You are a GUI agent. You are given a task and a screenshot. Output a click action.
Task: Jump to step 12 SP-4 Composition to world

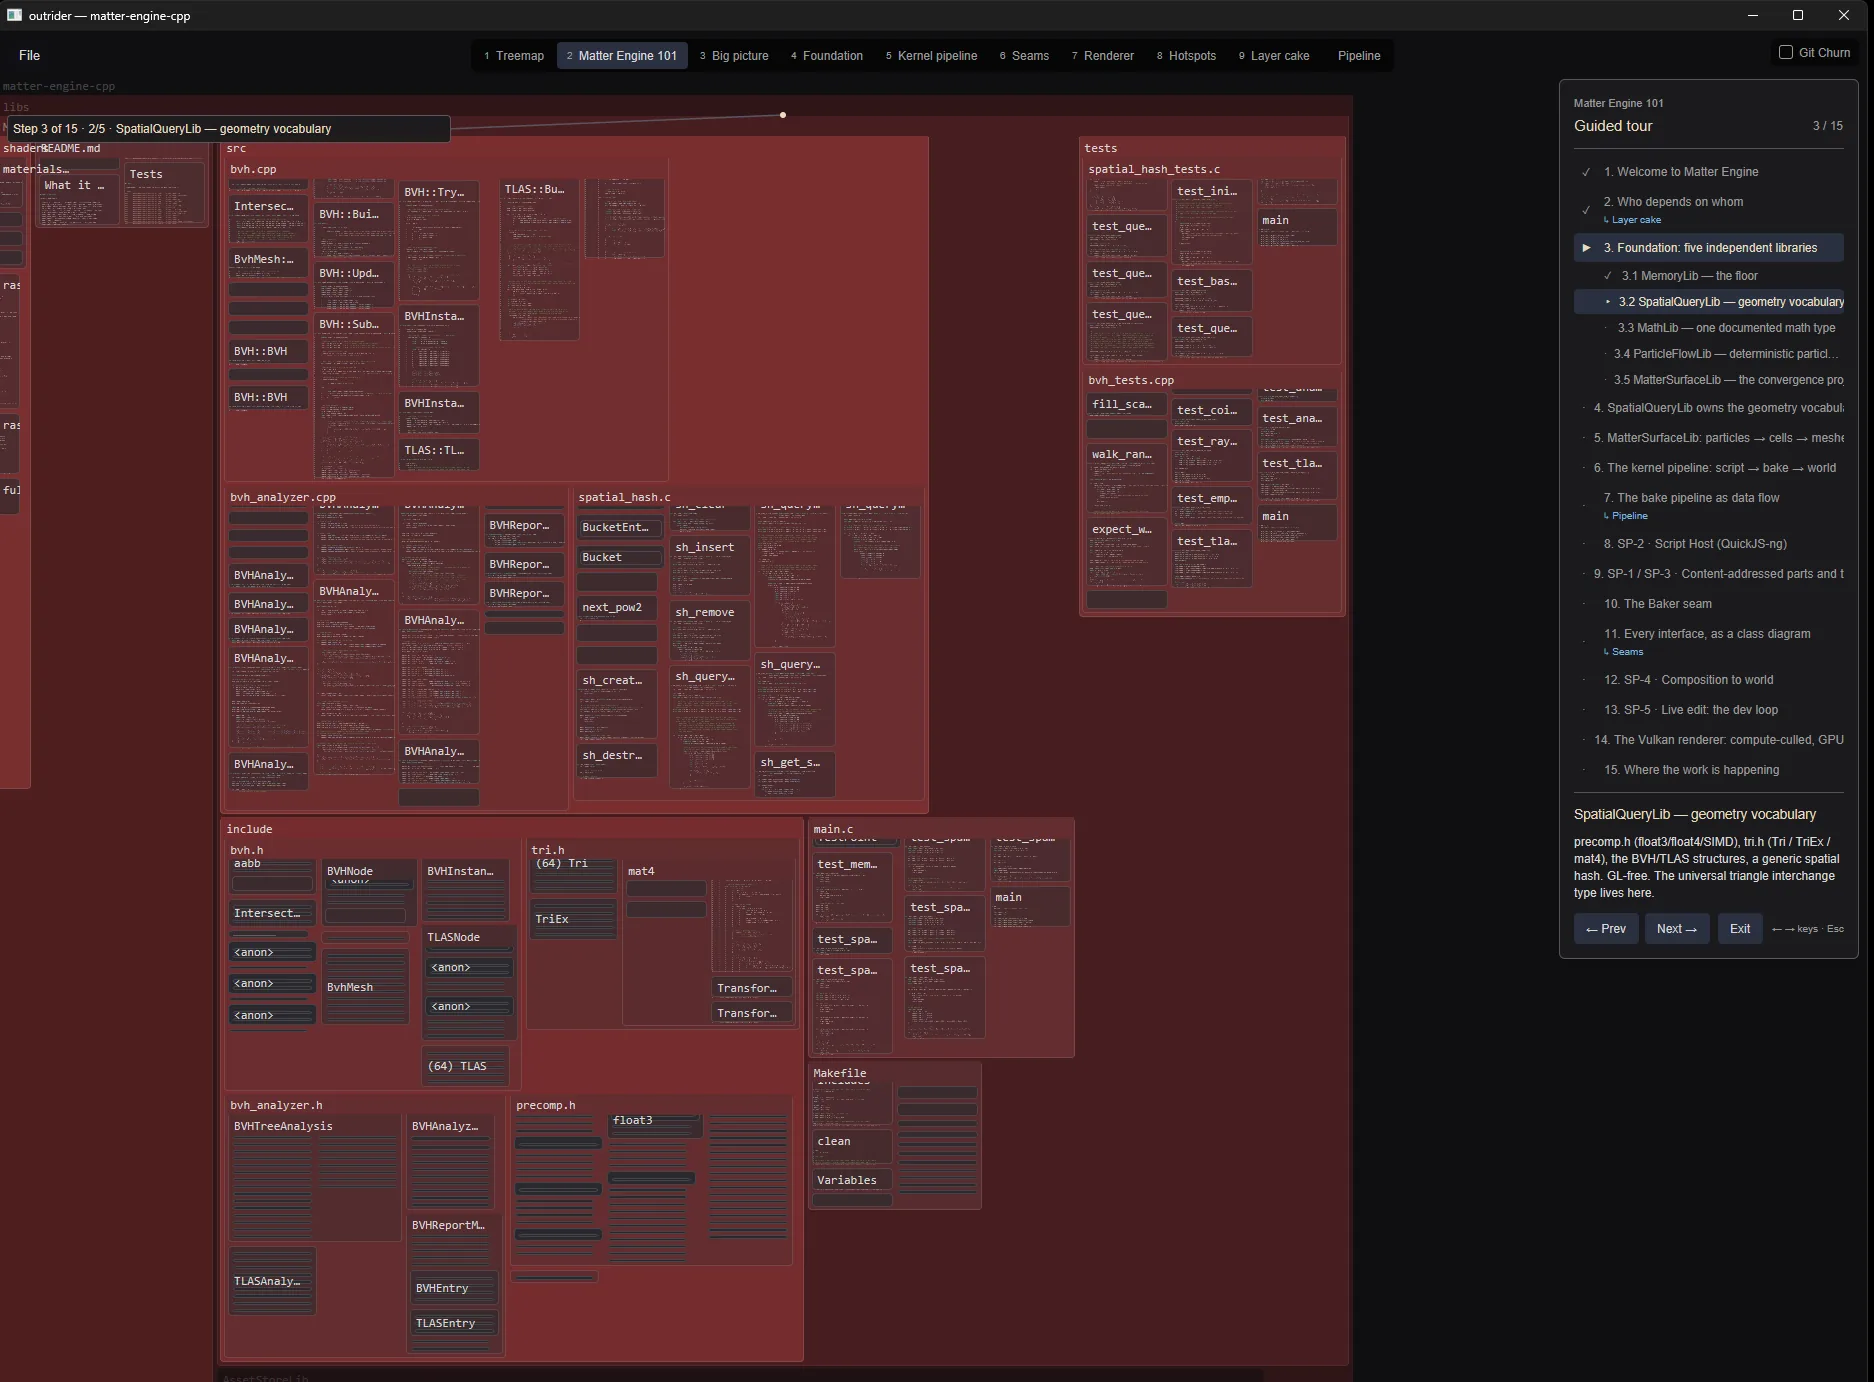[1708, 680]
